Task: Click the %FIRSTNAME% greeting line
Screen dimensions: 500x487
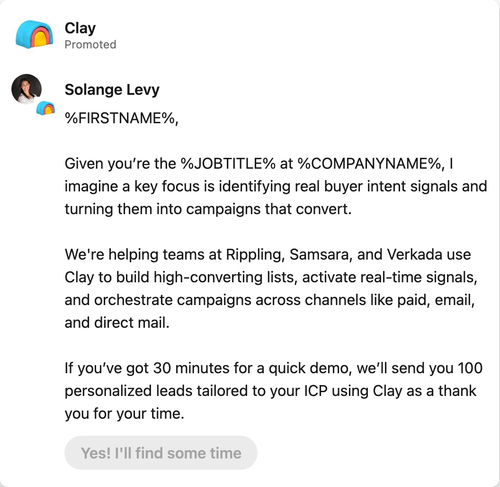Action: click(x=122, y=118)
